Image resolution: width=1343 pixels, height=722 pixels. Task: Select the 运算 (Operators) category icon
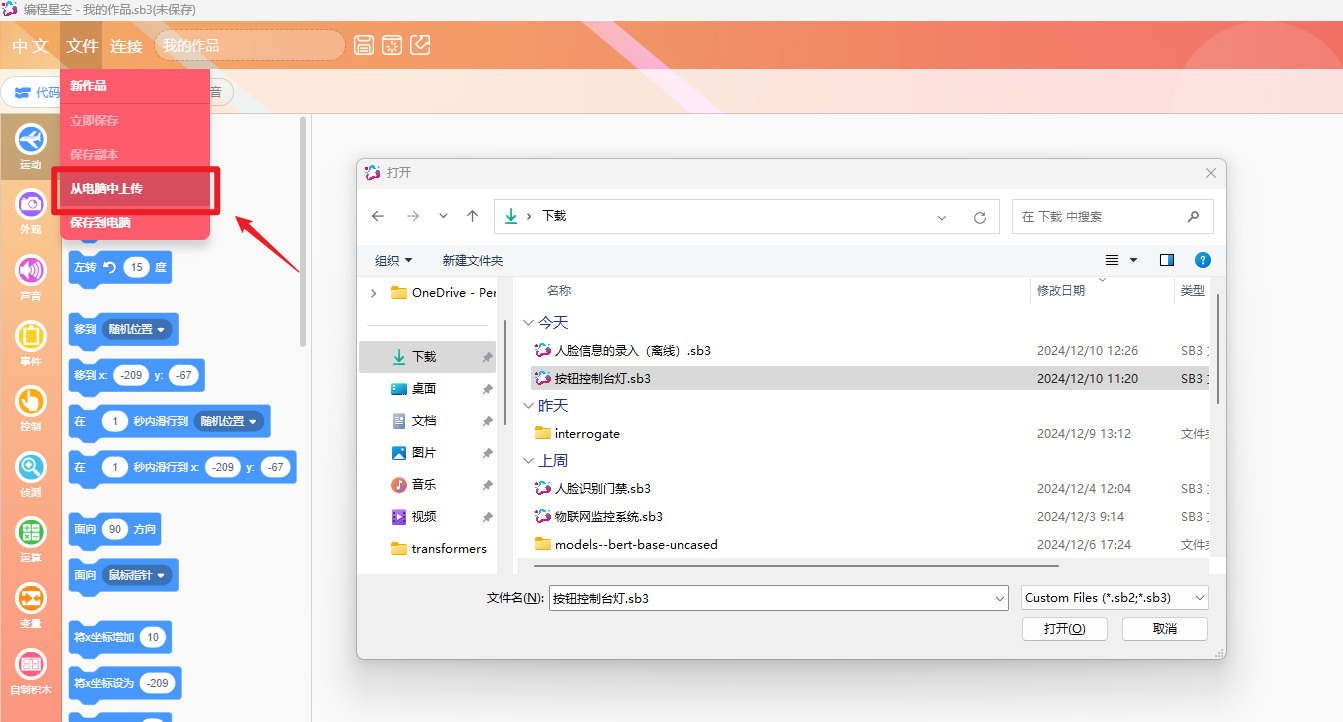tap(31, 533)
